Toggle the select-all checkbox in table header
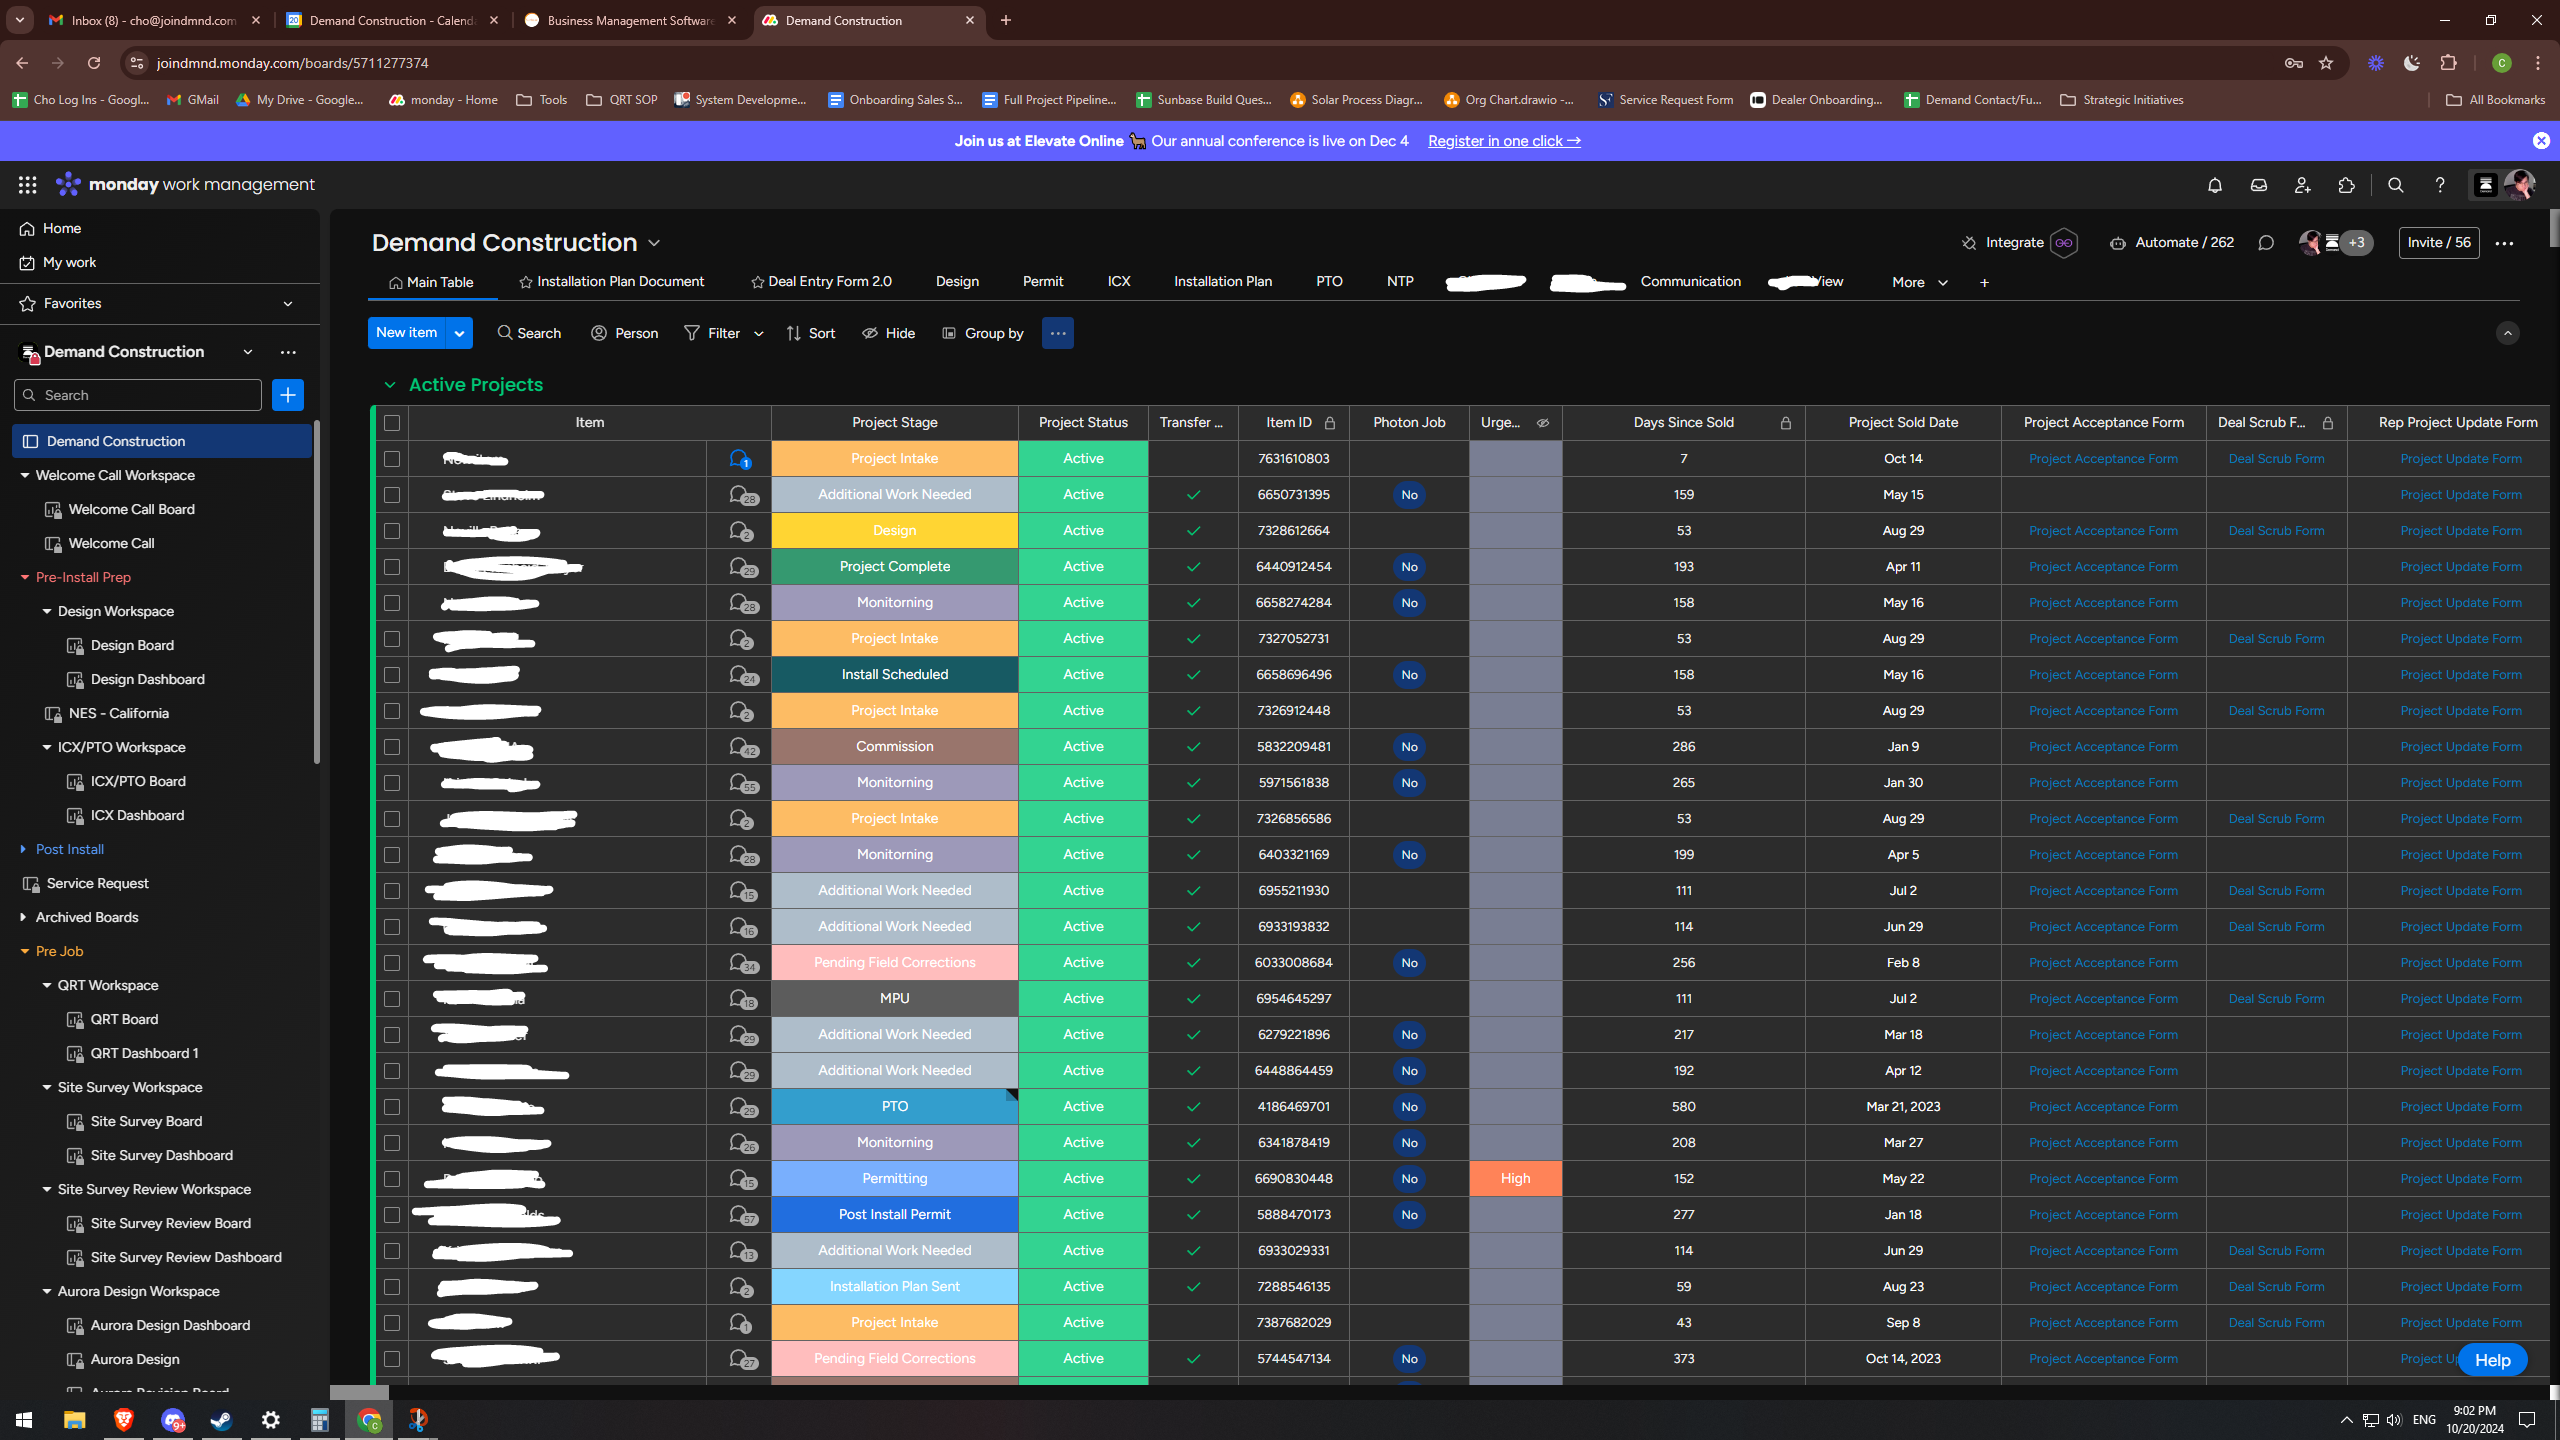The width and height of the screenshot is (2560, 1440). [392, 423]
